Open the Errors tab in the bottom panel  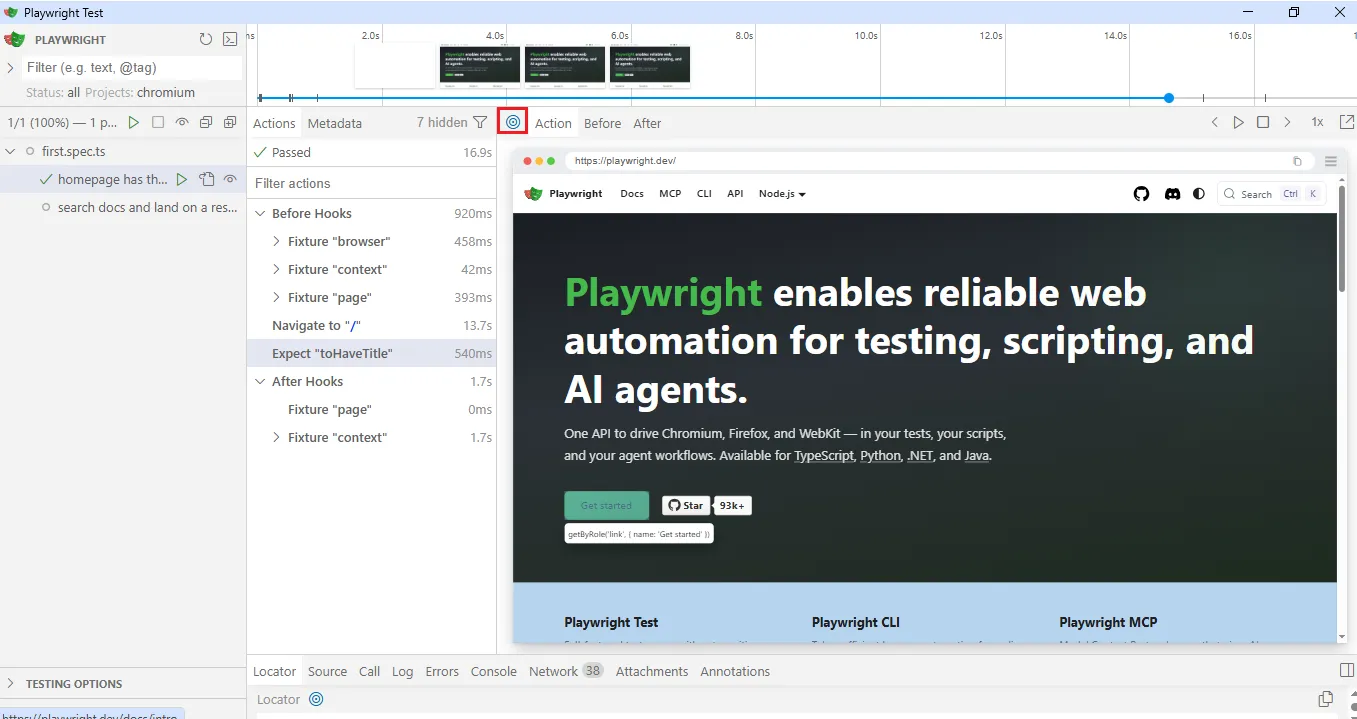point(442,671)
